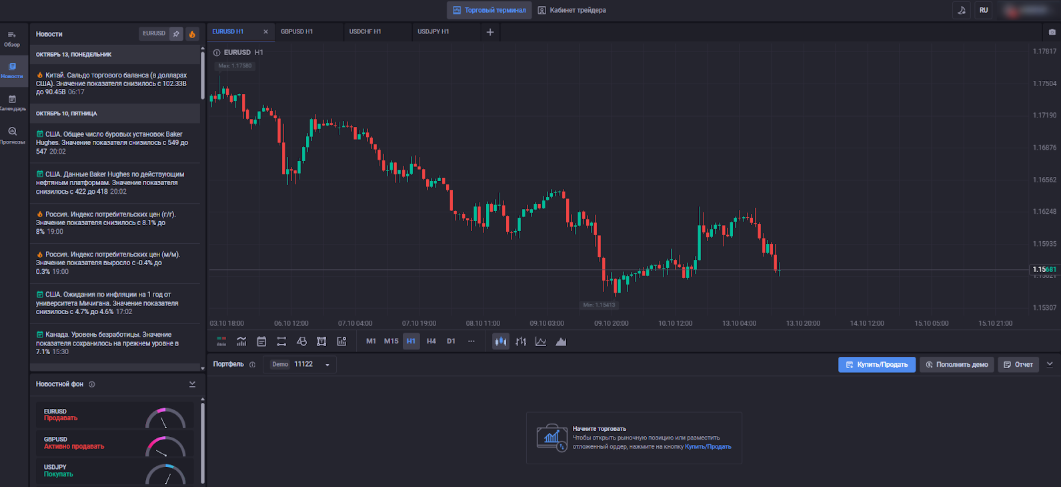Select the USDJPY H1 chart tab

(434, 32)
